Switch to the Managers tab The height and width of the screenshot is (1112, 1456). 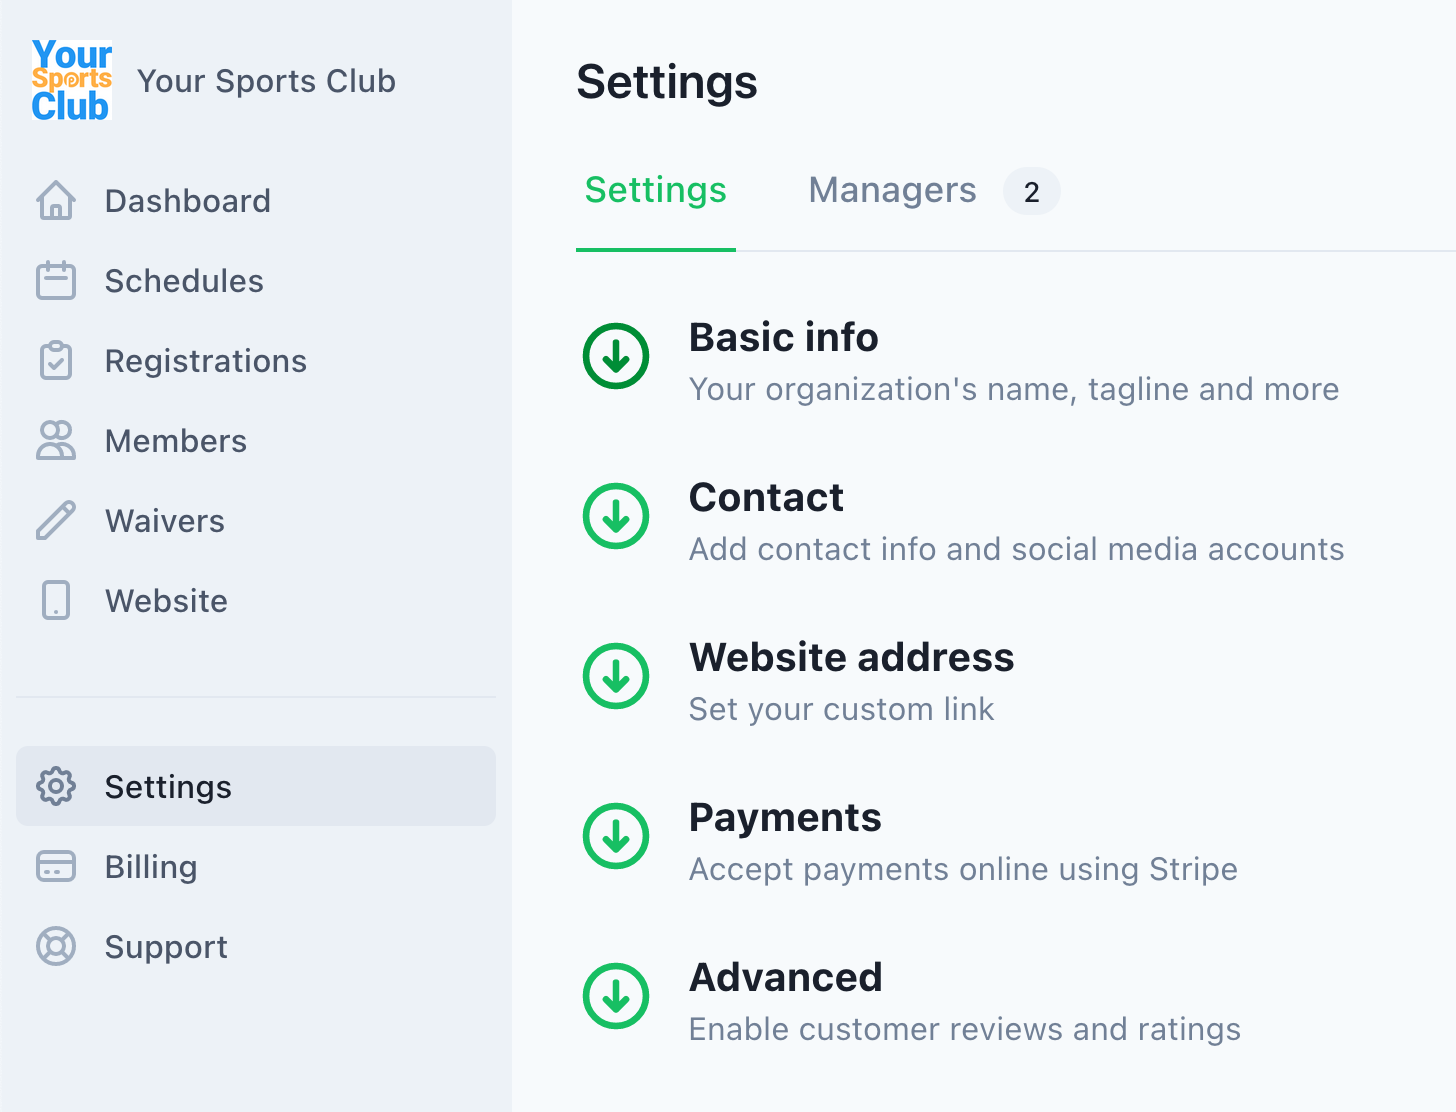point(892,190)
